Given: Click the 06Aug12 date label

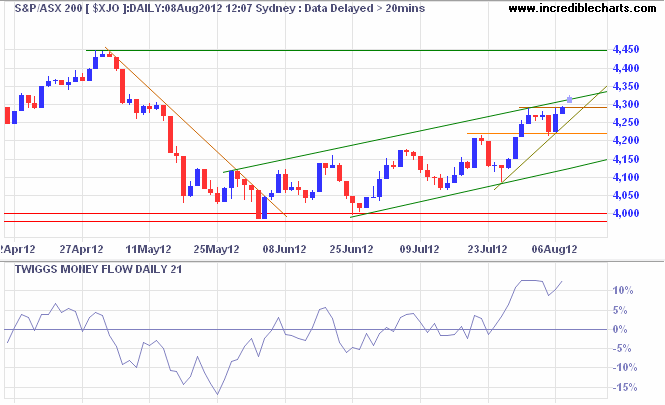Looking at the screenshot, I should pyautogui.click(x=554, y=249).
